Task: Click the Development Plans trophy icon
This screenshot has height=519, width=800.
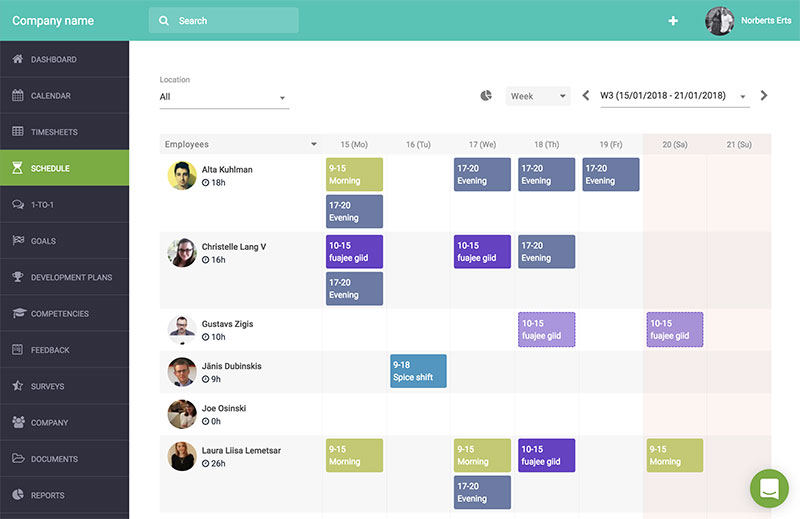Action: 18,277
